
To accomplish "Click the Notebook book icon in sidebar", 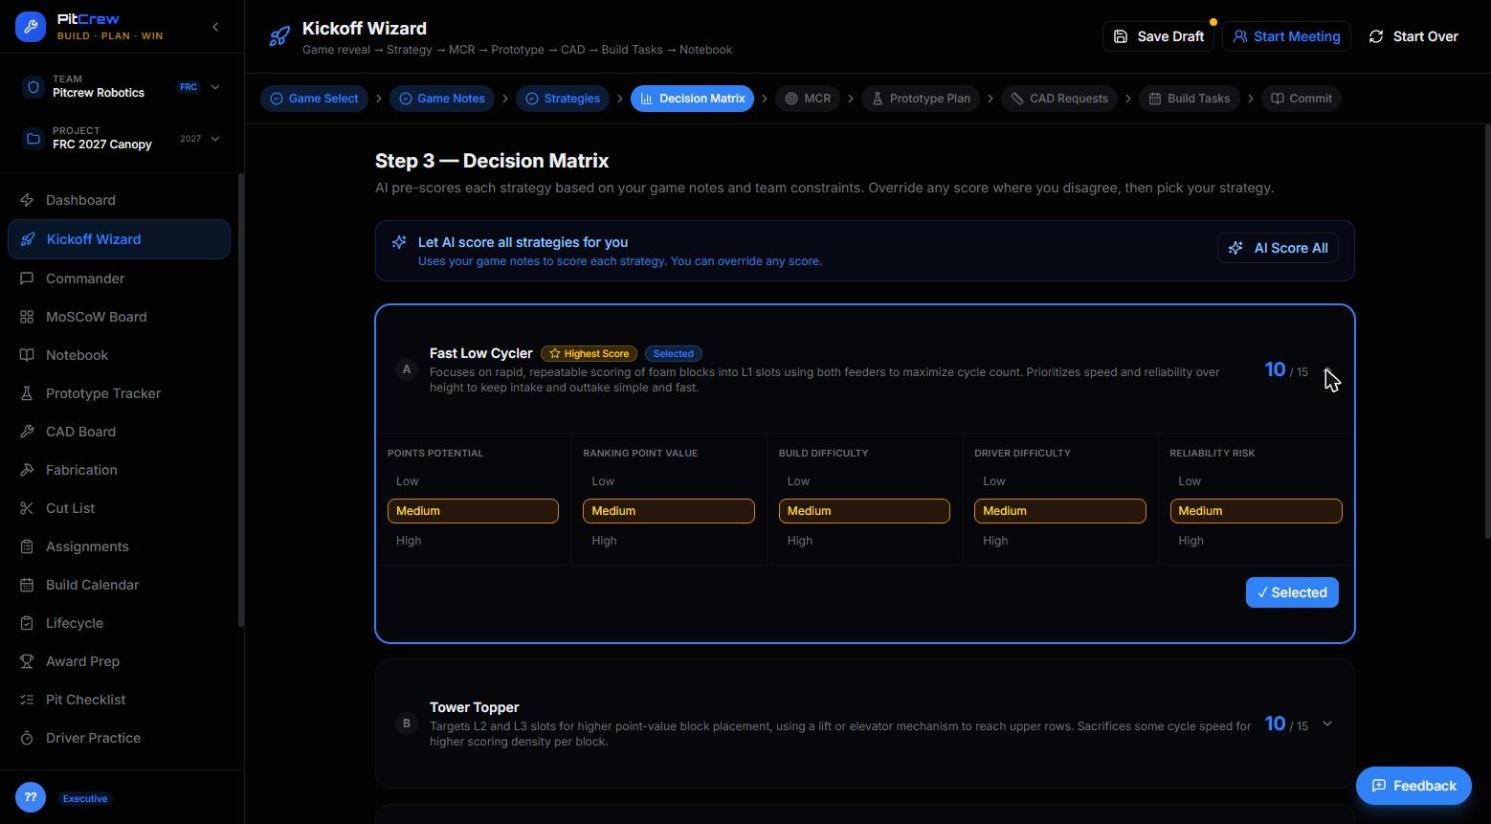I will [x=27, y=355].
